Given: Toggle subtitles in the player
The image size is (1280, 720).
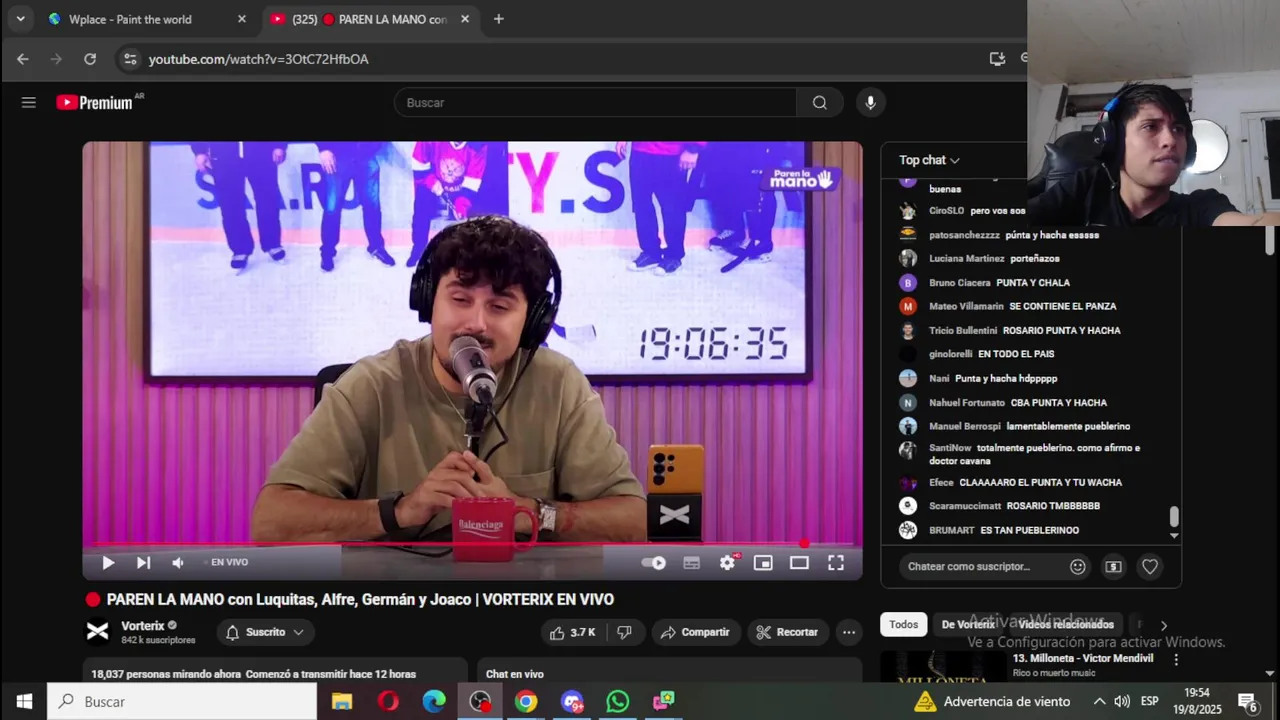Looking at the screenshot, I should coord(691,563).
